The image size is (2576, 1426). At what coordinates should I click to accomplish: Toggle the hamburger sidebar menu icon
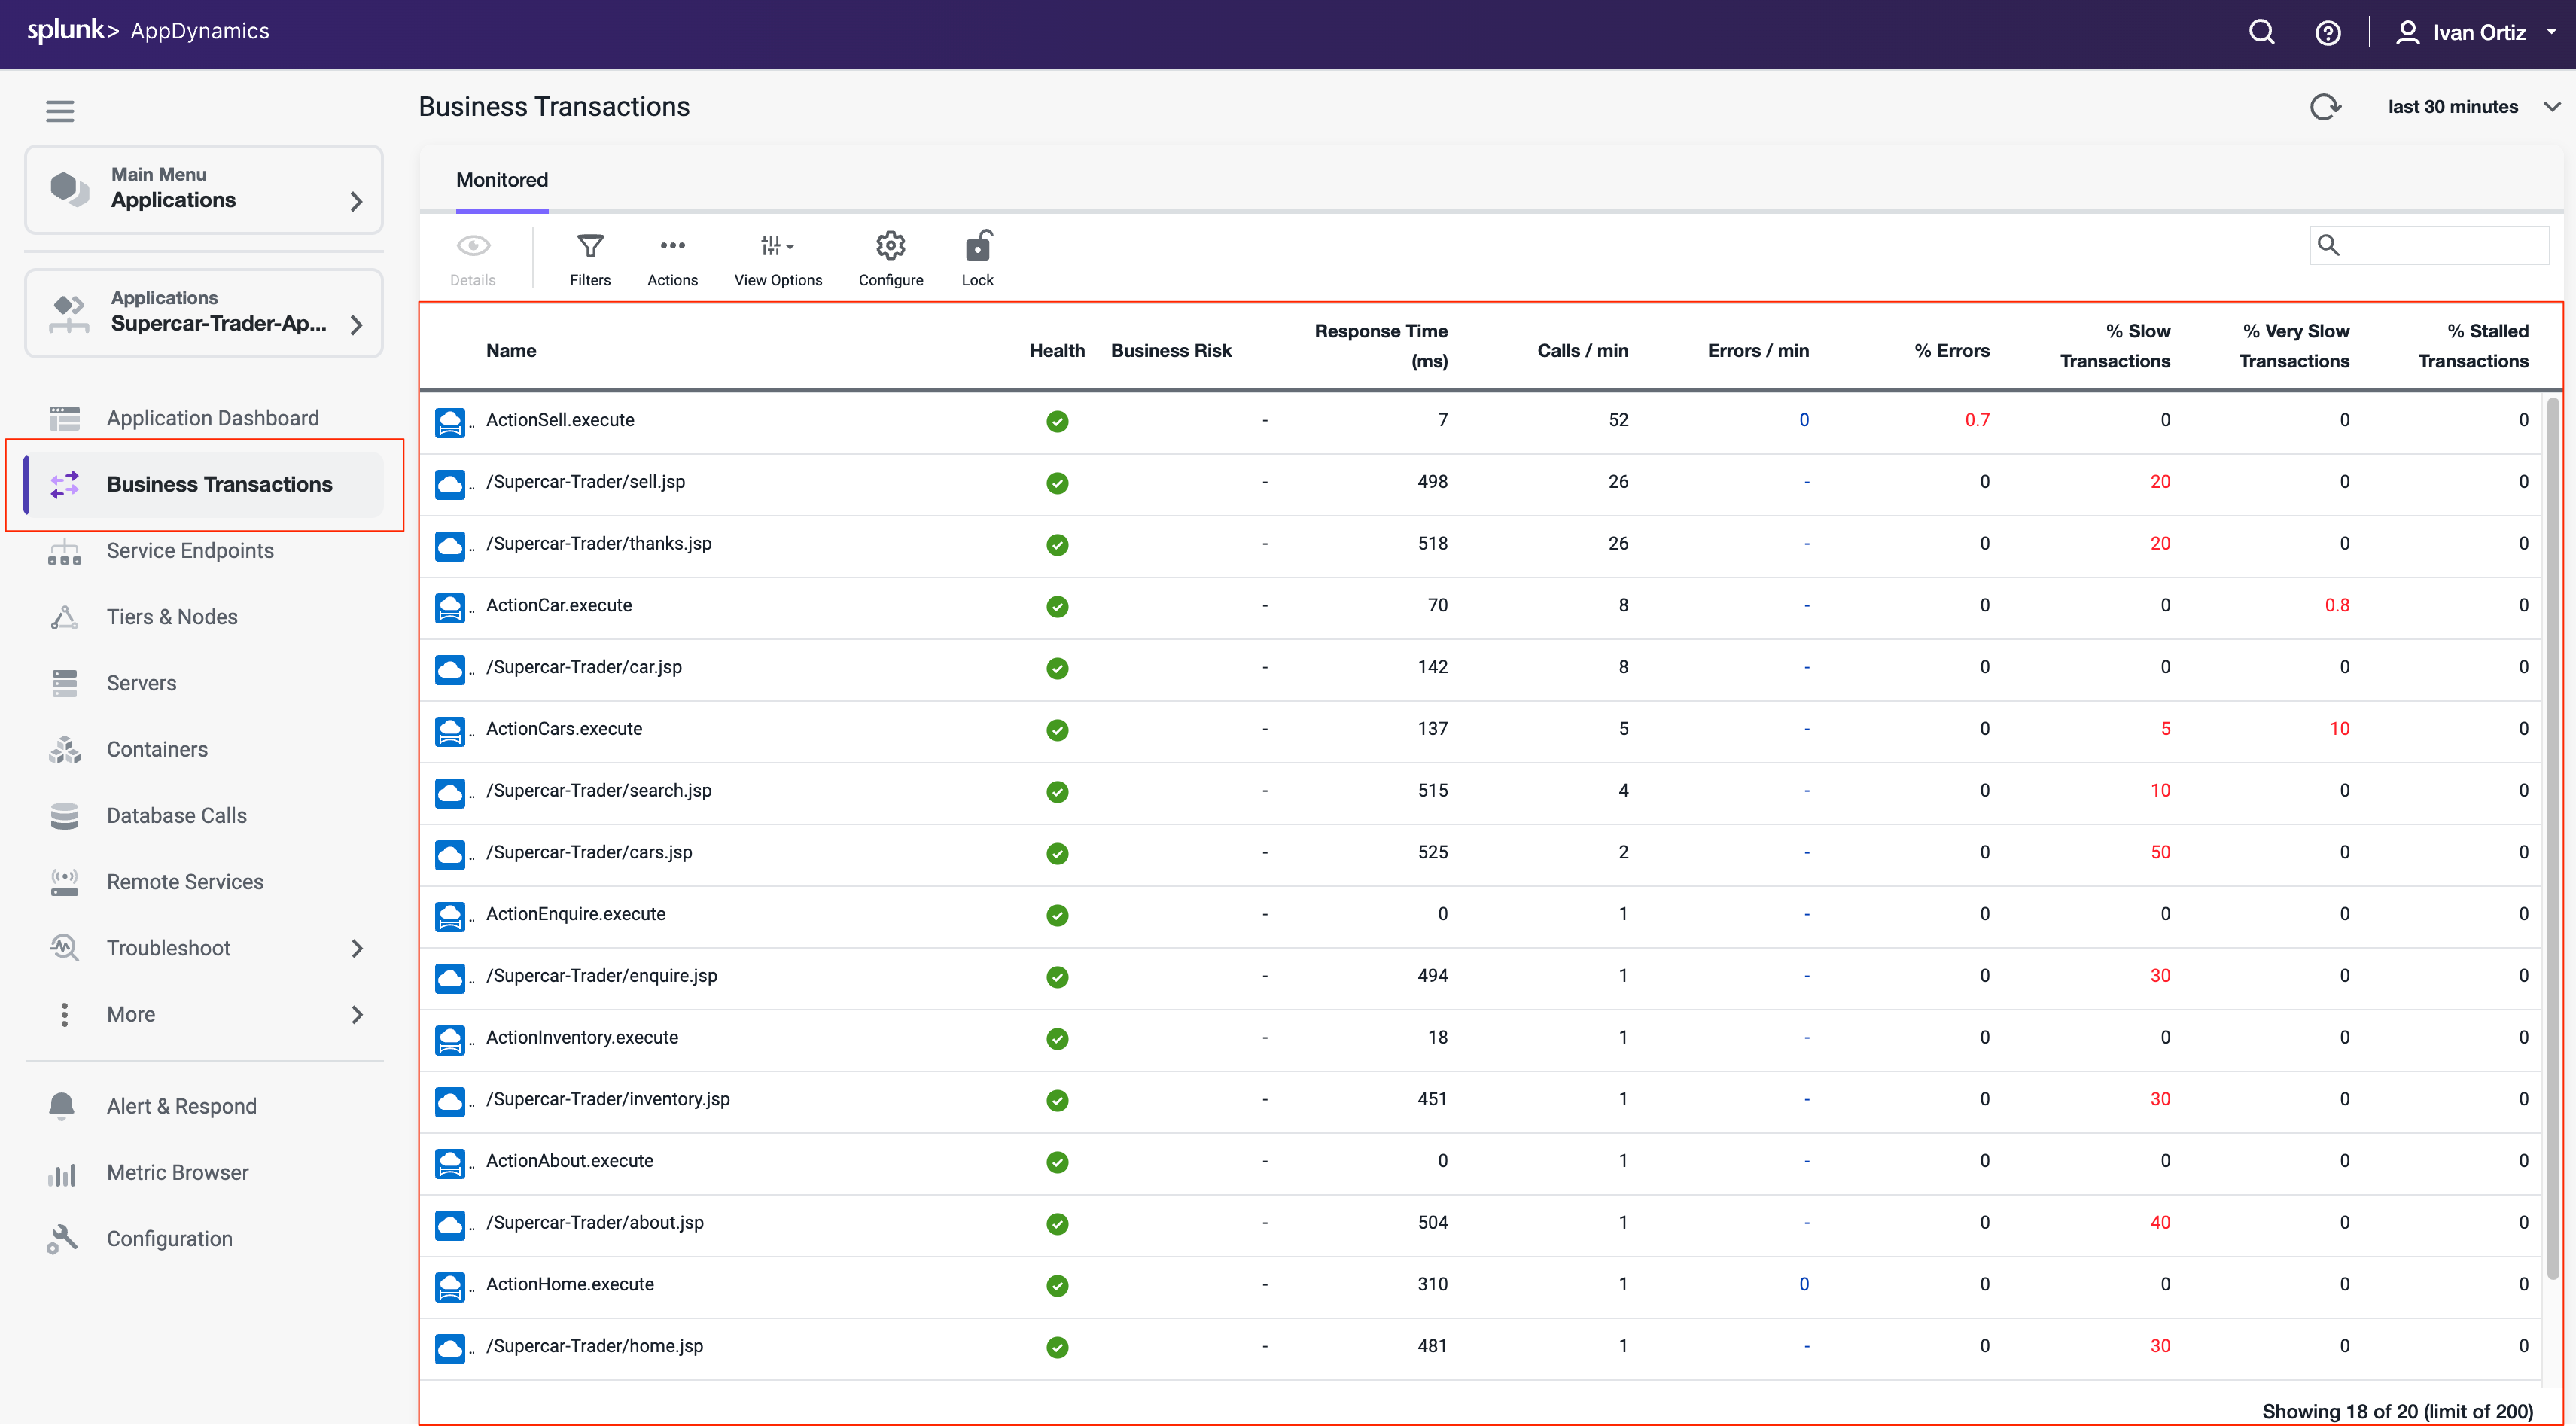pyautogui.click(x=60, y=111)
